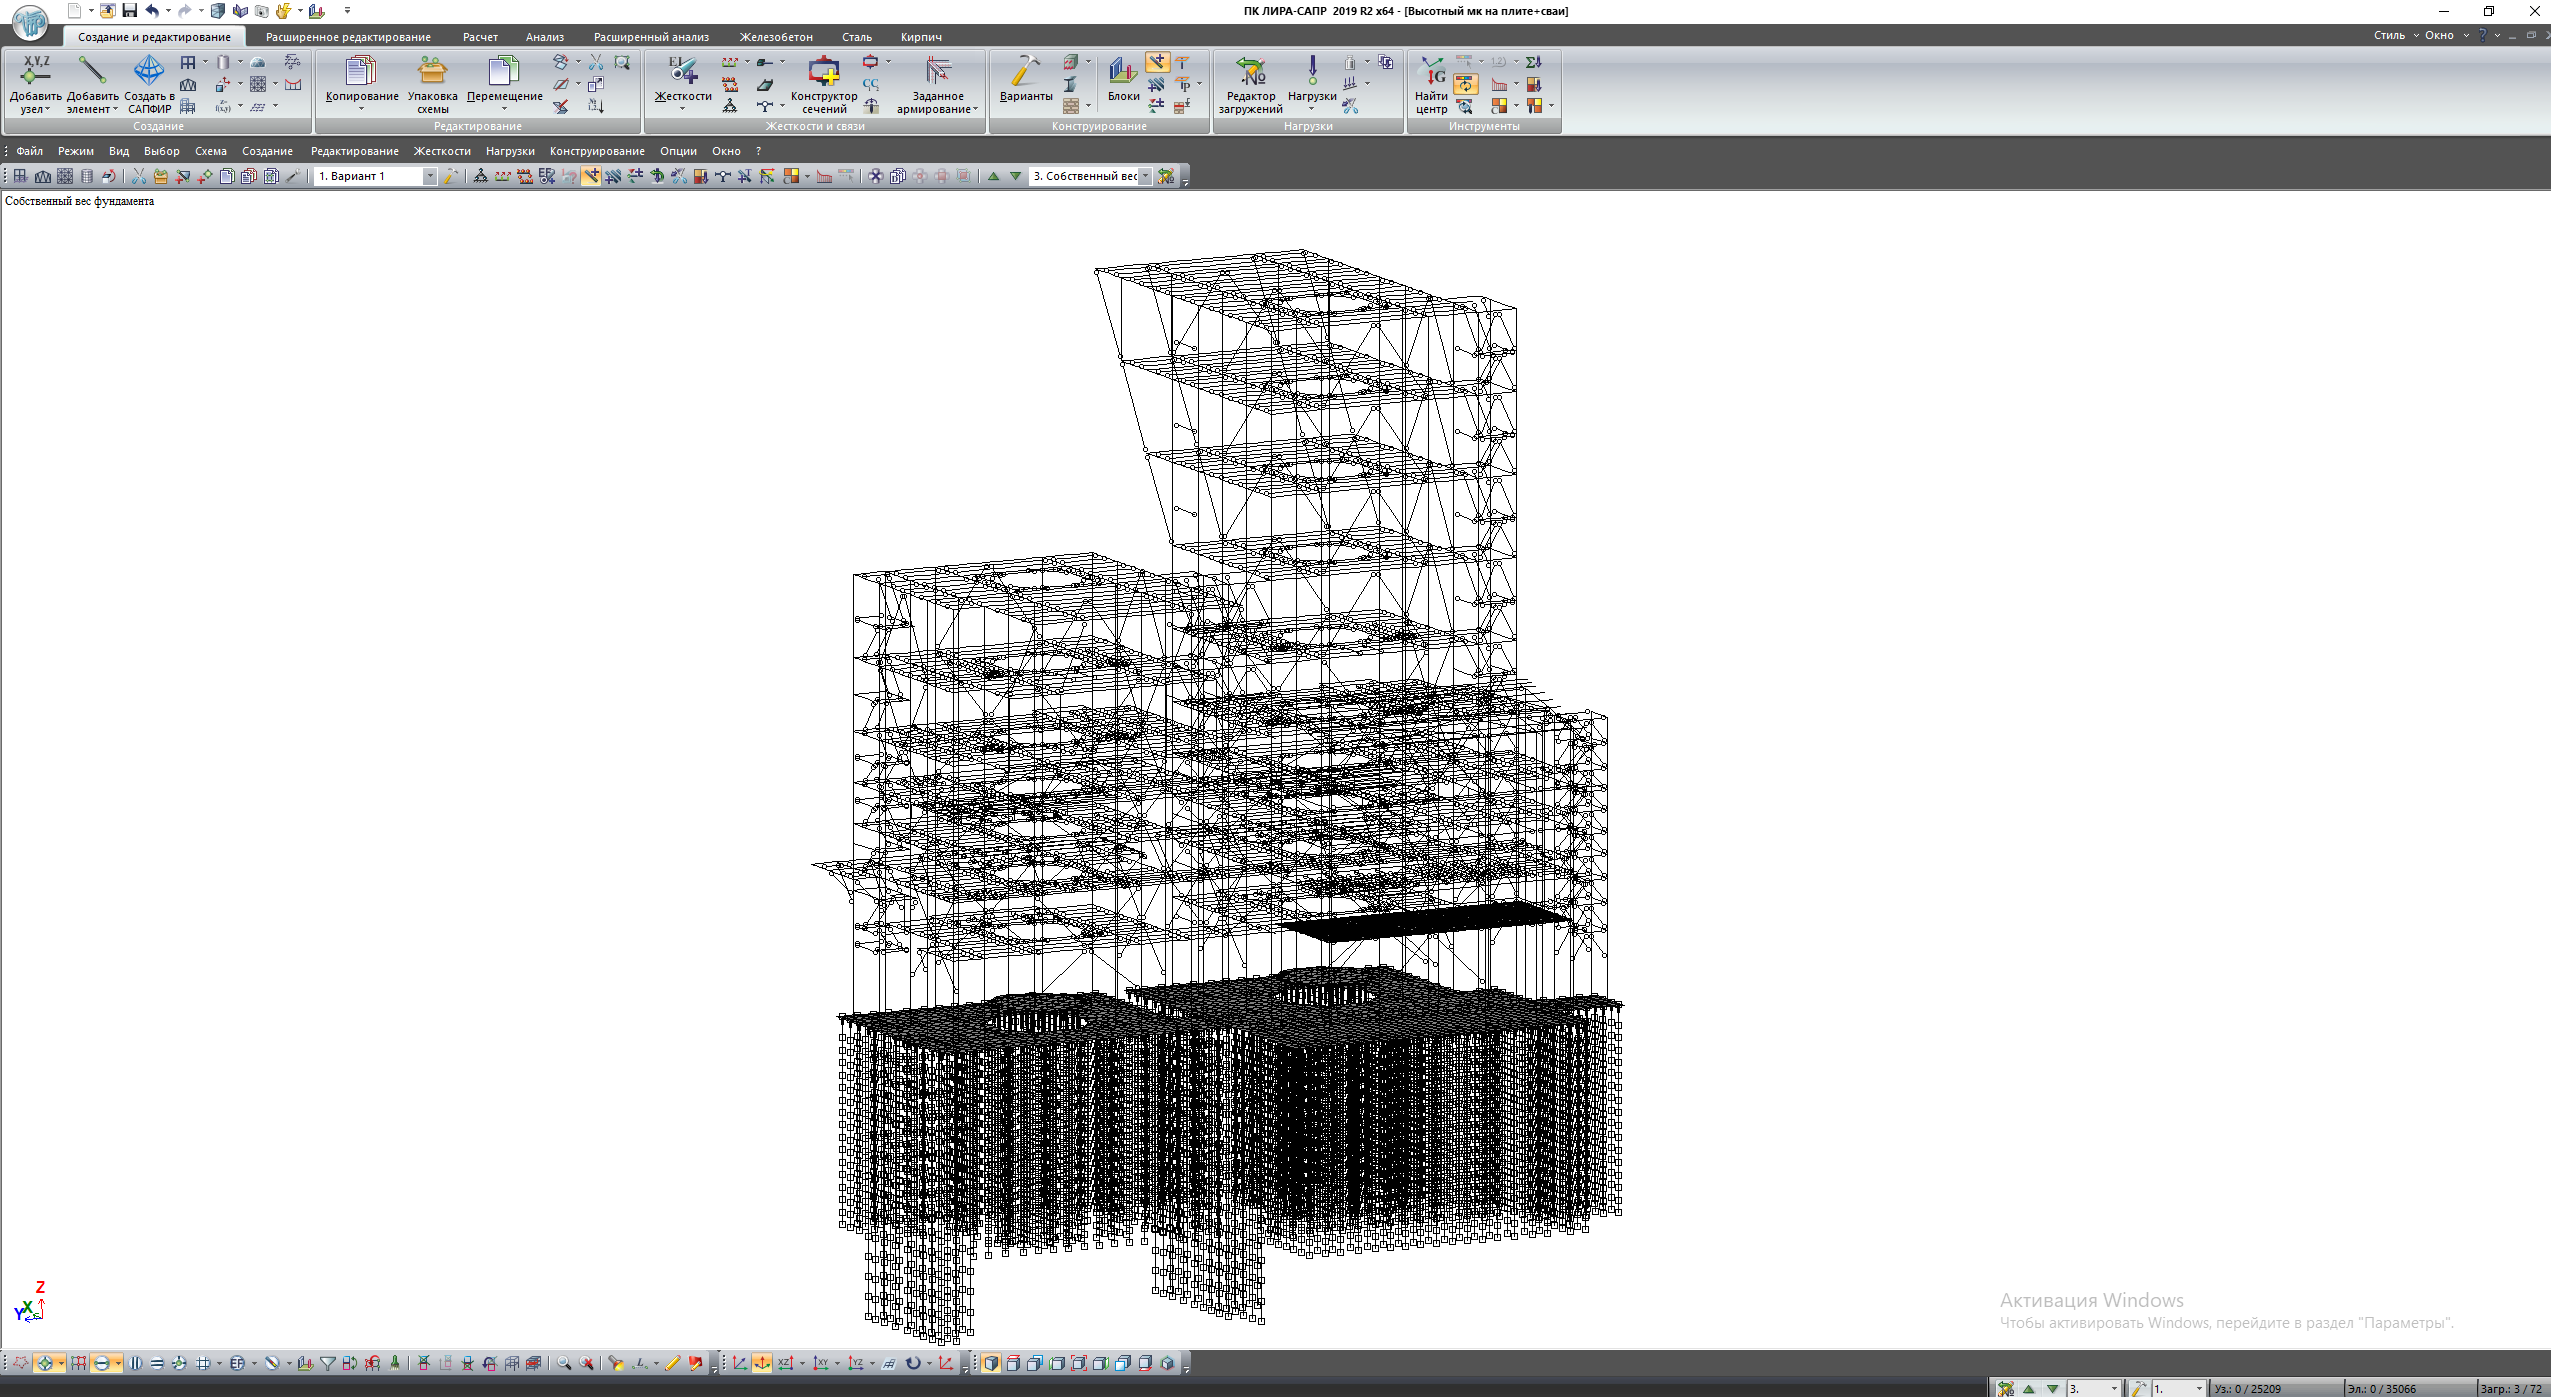Expand the Вариант 1 dropdown
Screen dimensions: 2551x1397
(430, 177)
